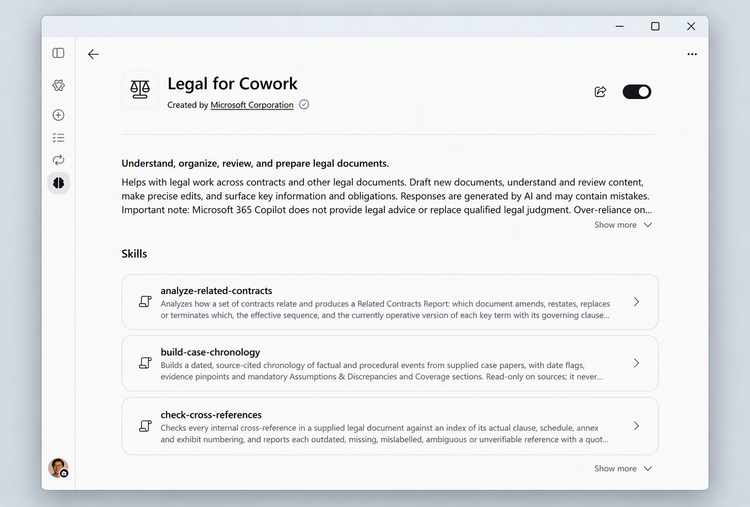Open the user profile avatar

click(x=58, y=468)
